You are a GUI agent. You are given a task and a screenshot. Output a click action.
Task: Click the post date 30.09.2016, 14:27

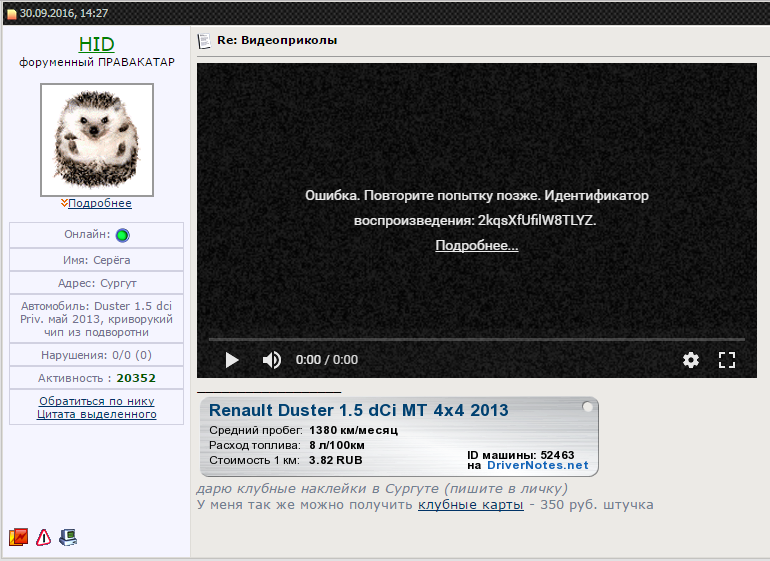[64, 13]
